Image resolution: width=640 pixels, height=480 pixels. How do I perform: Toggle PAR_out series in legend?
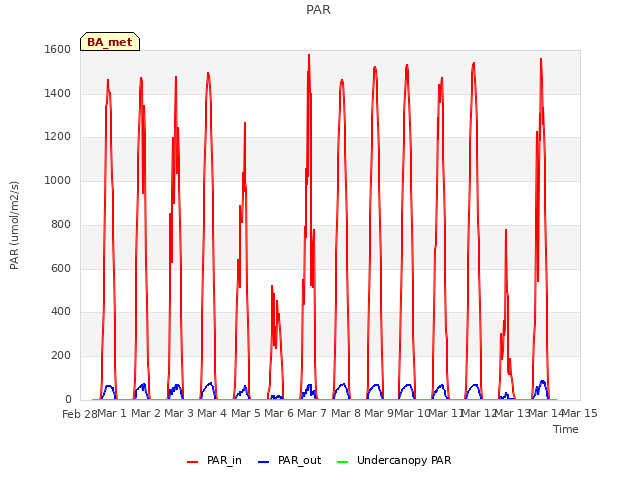(x=290, y=460)
